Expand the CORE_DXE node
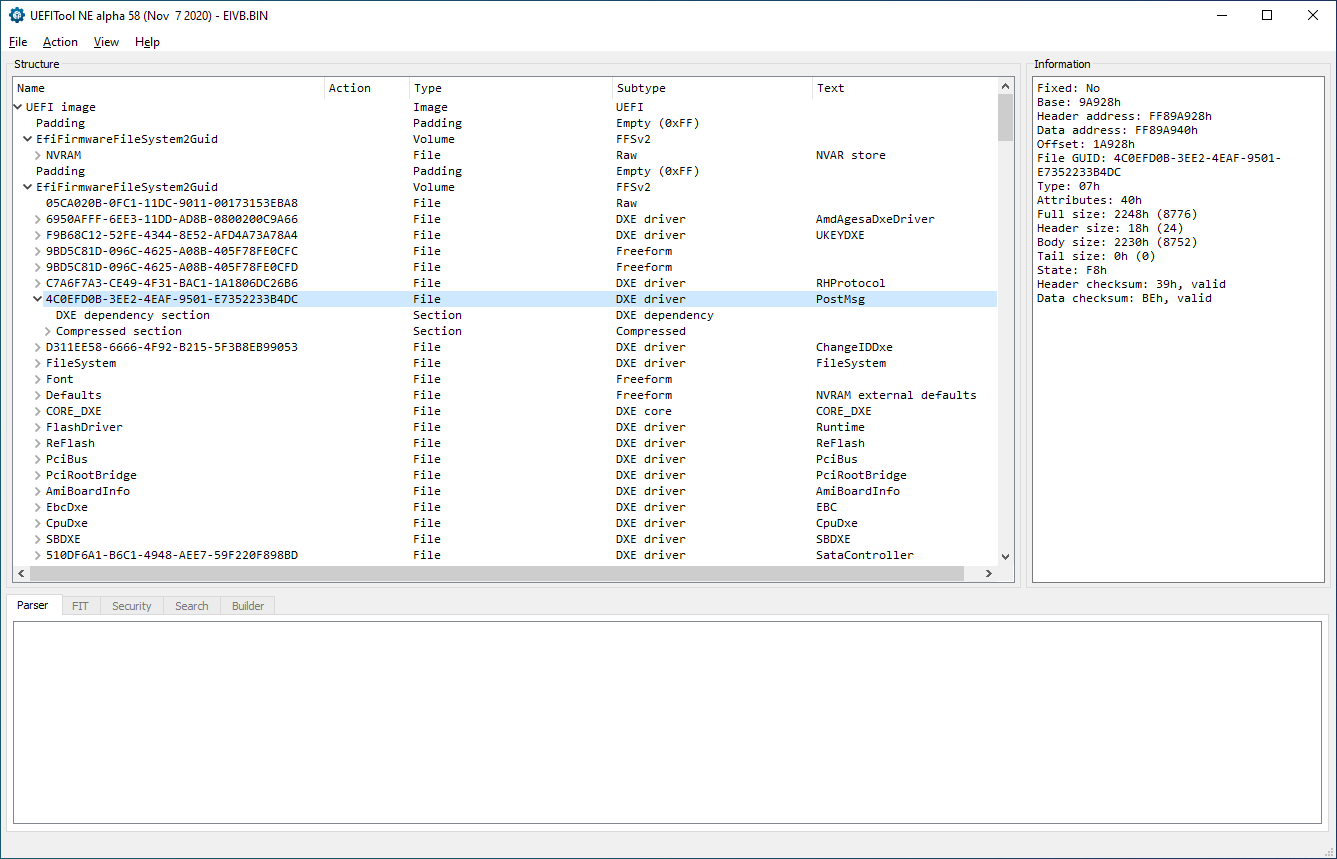This screenshot has width=1337, height=859. (x=38, y=411)
